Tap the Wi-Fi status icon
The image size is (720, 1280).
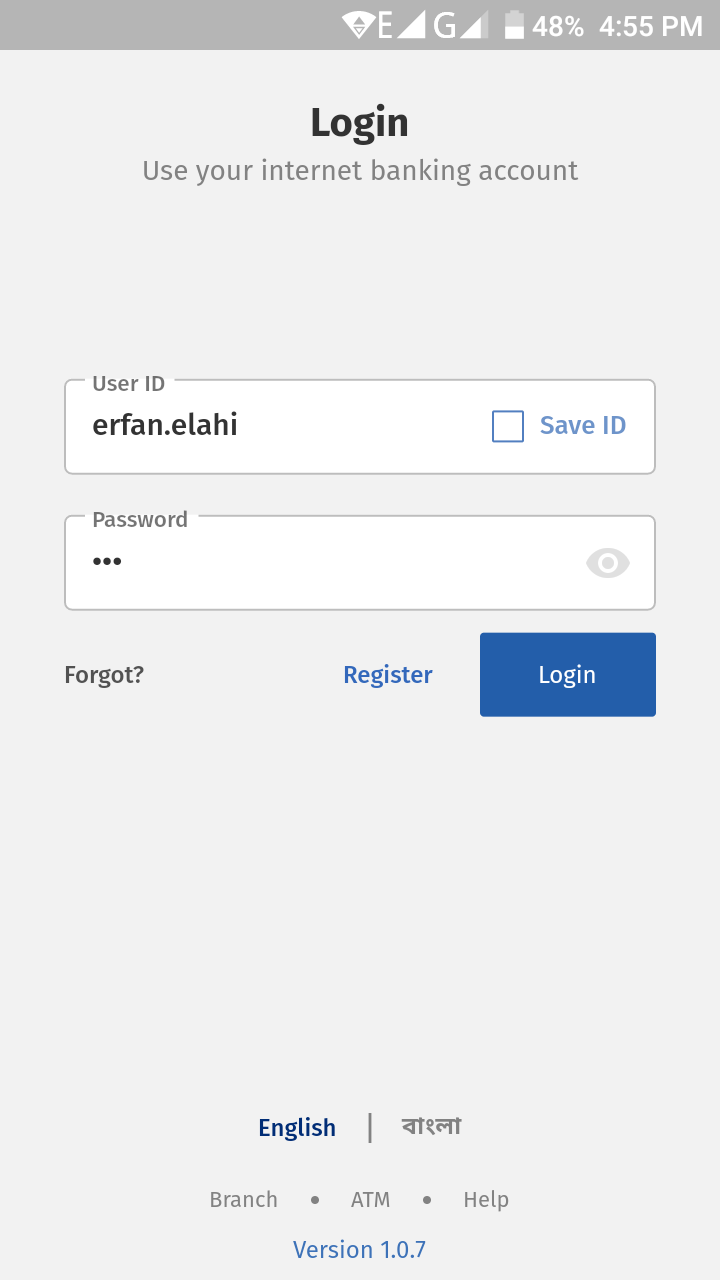coord(357,25)
